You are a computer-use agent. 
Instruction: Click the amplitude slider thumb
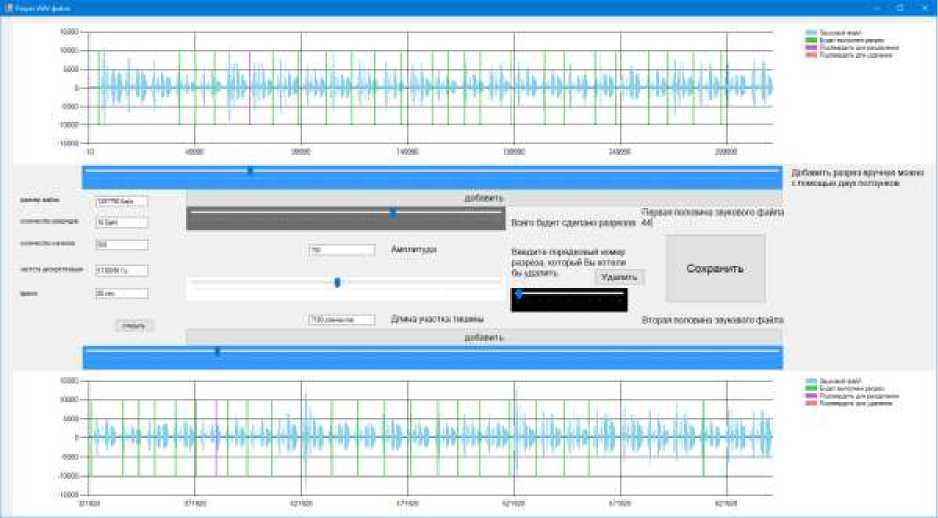click(x=338, y=283)
